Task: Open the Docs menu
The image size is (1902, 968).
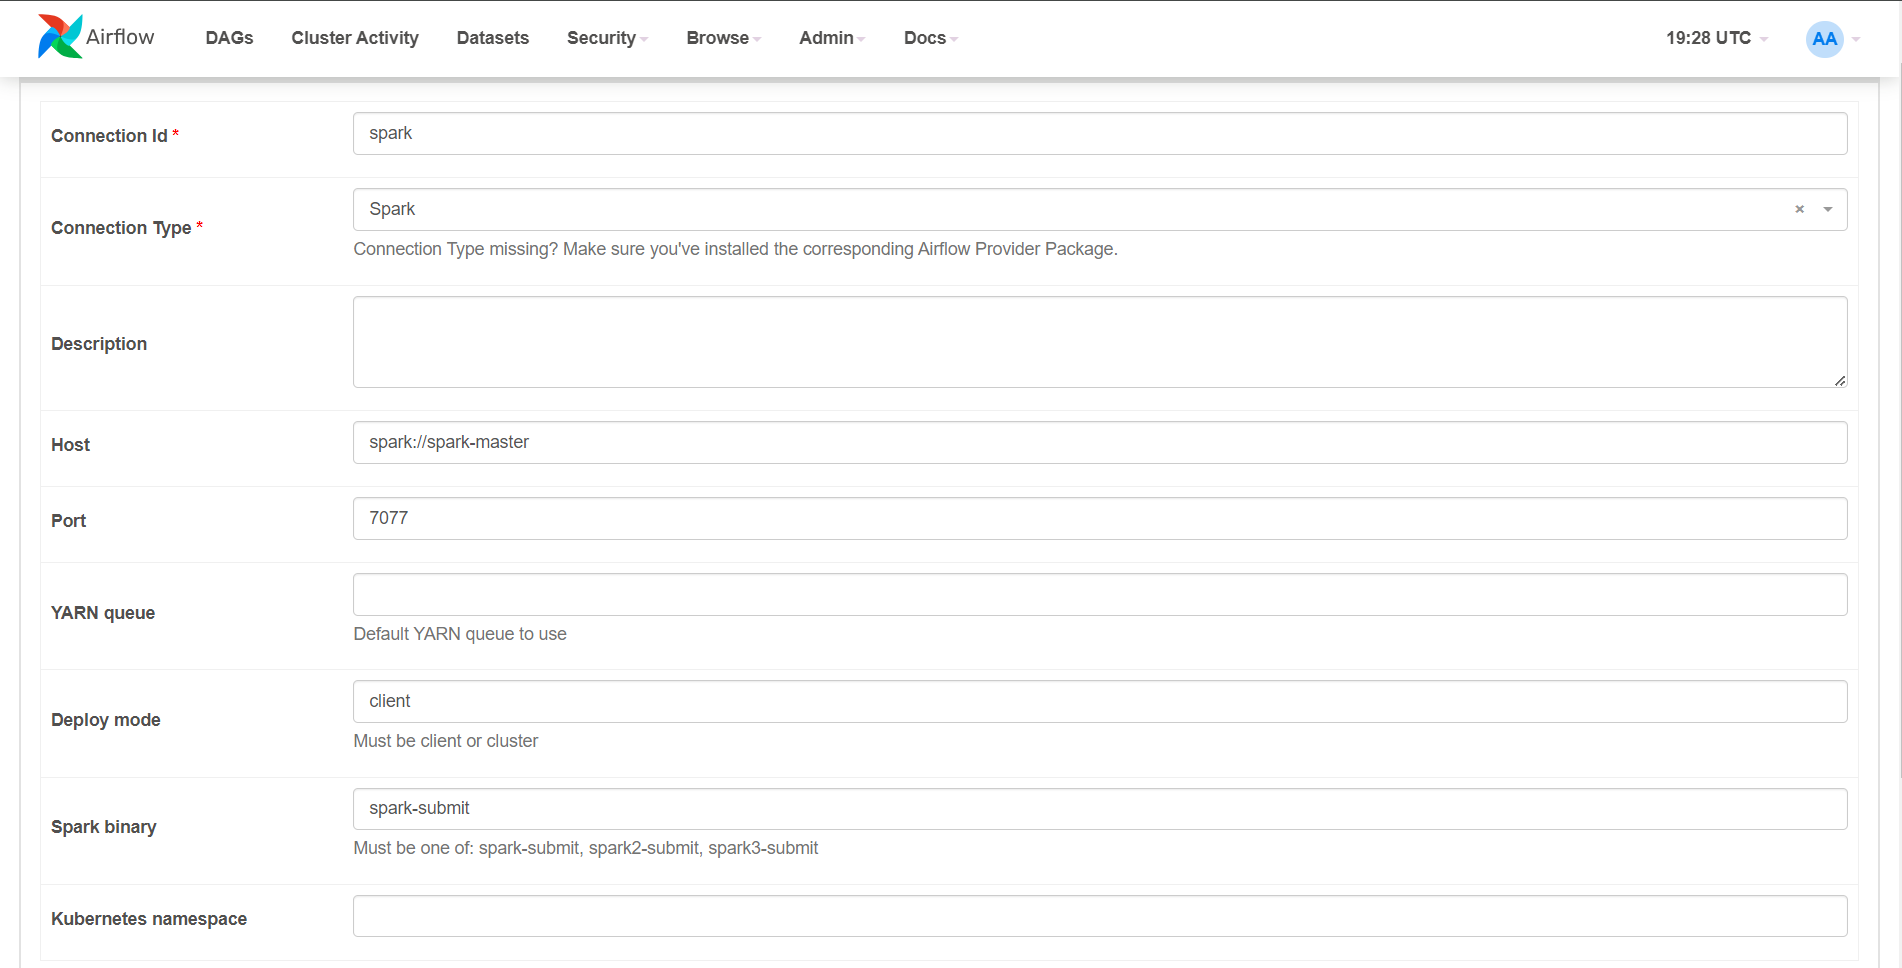Action: [x=930, y=38]
